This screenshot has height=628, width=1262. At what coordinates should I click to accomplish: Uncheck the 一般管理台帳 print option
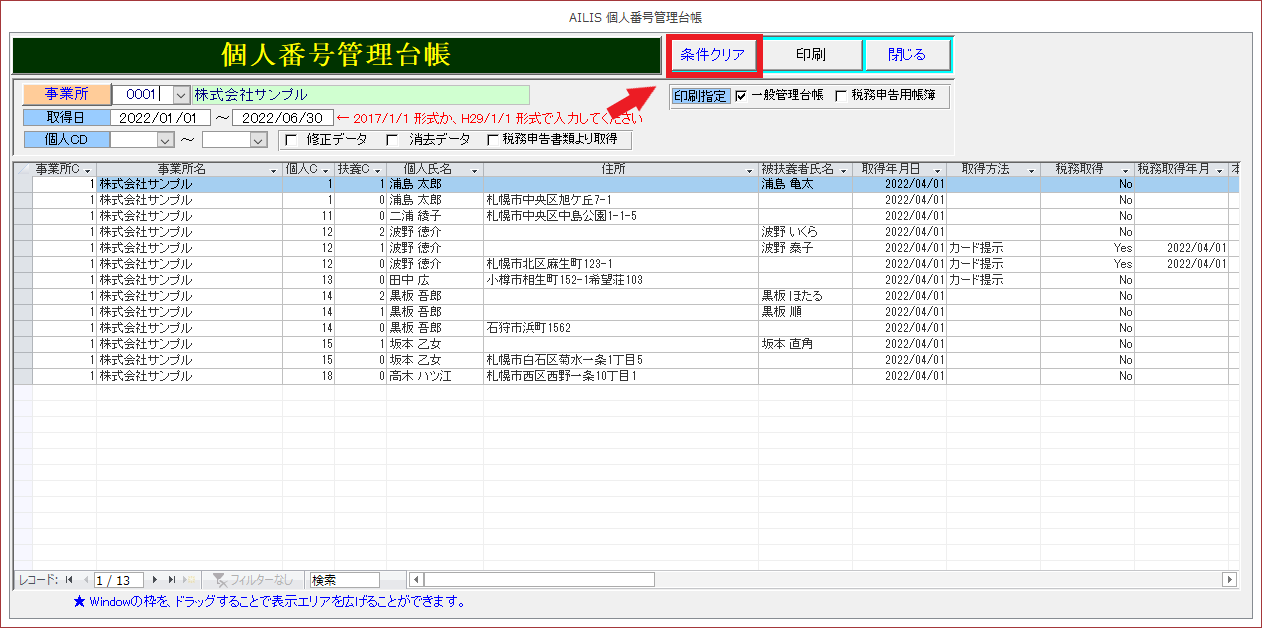click(x=741, y=96)
